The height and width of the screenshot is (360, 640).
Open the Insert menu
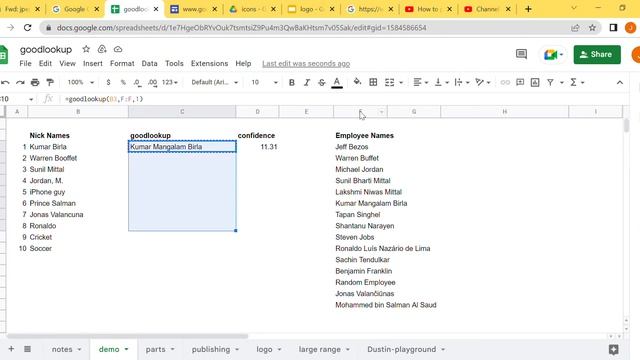93,64
